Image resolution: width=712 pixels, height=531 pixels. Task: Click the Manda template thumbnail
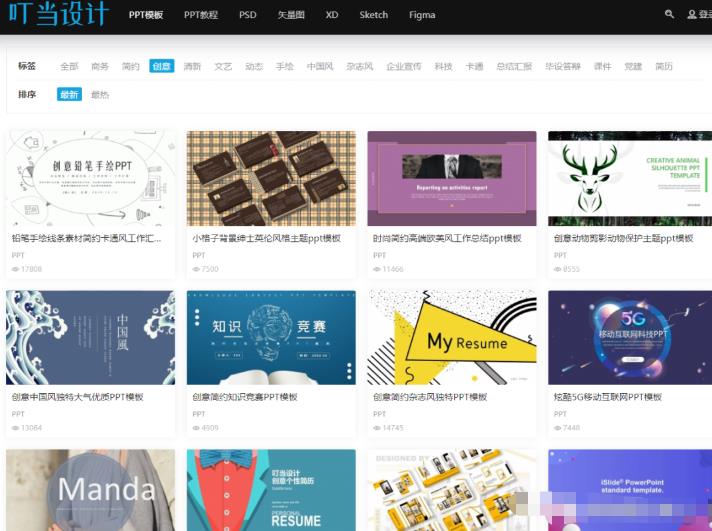pos(90,489)
